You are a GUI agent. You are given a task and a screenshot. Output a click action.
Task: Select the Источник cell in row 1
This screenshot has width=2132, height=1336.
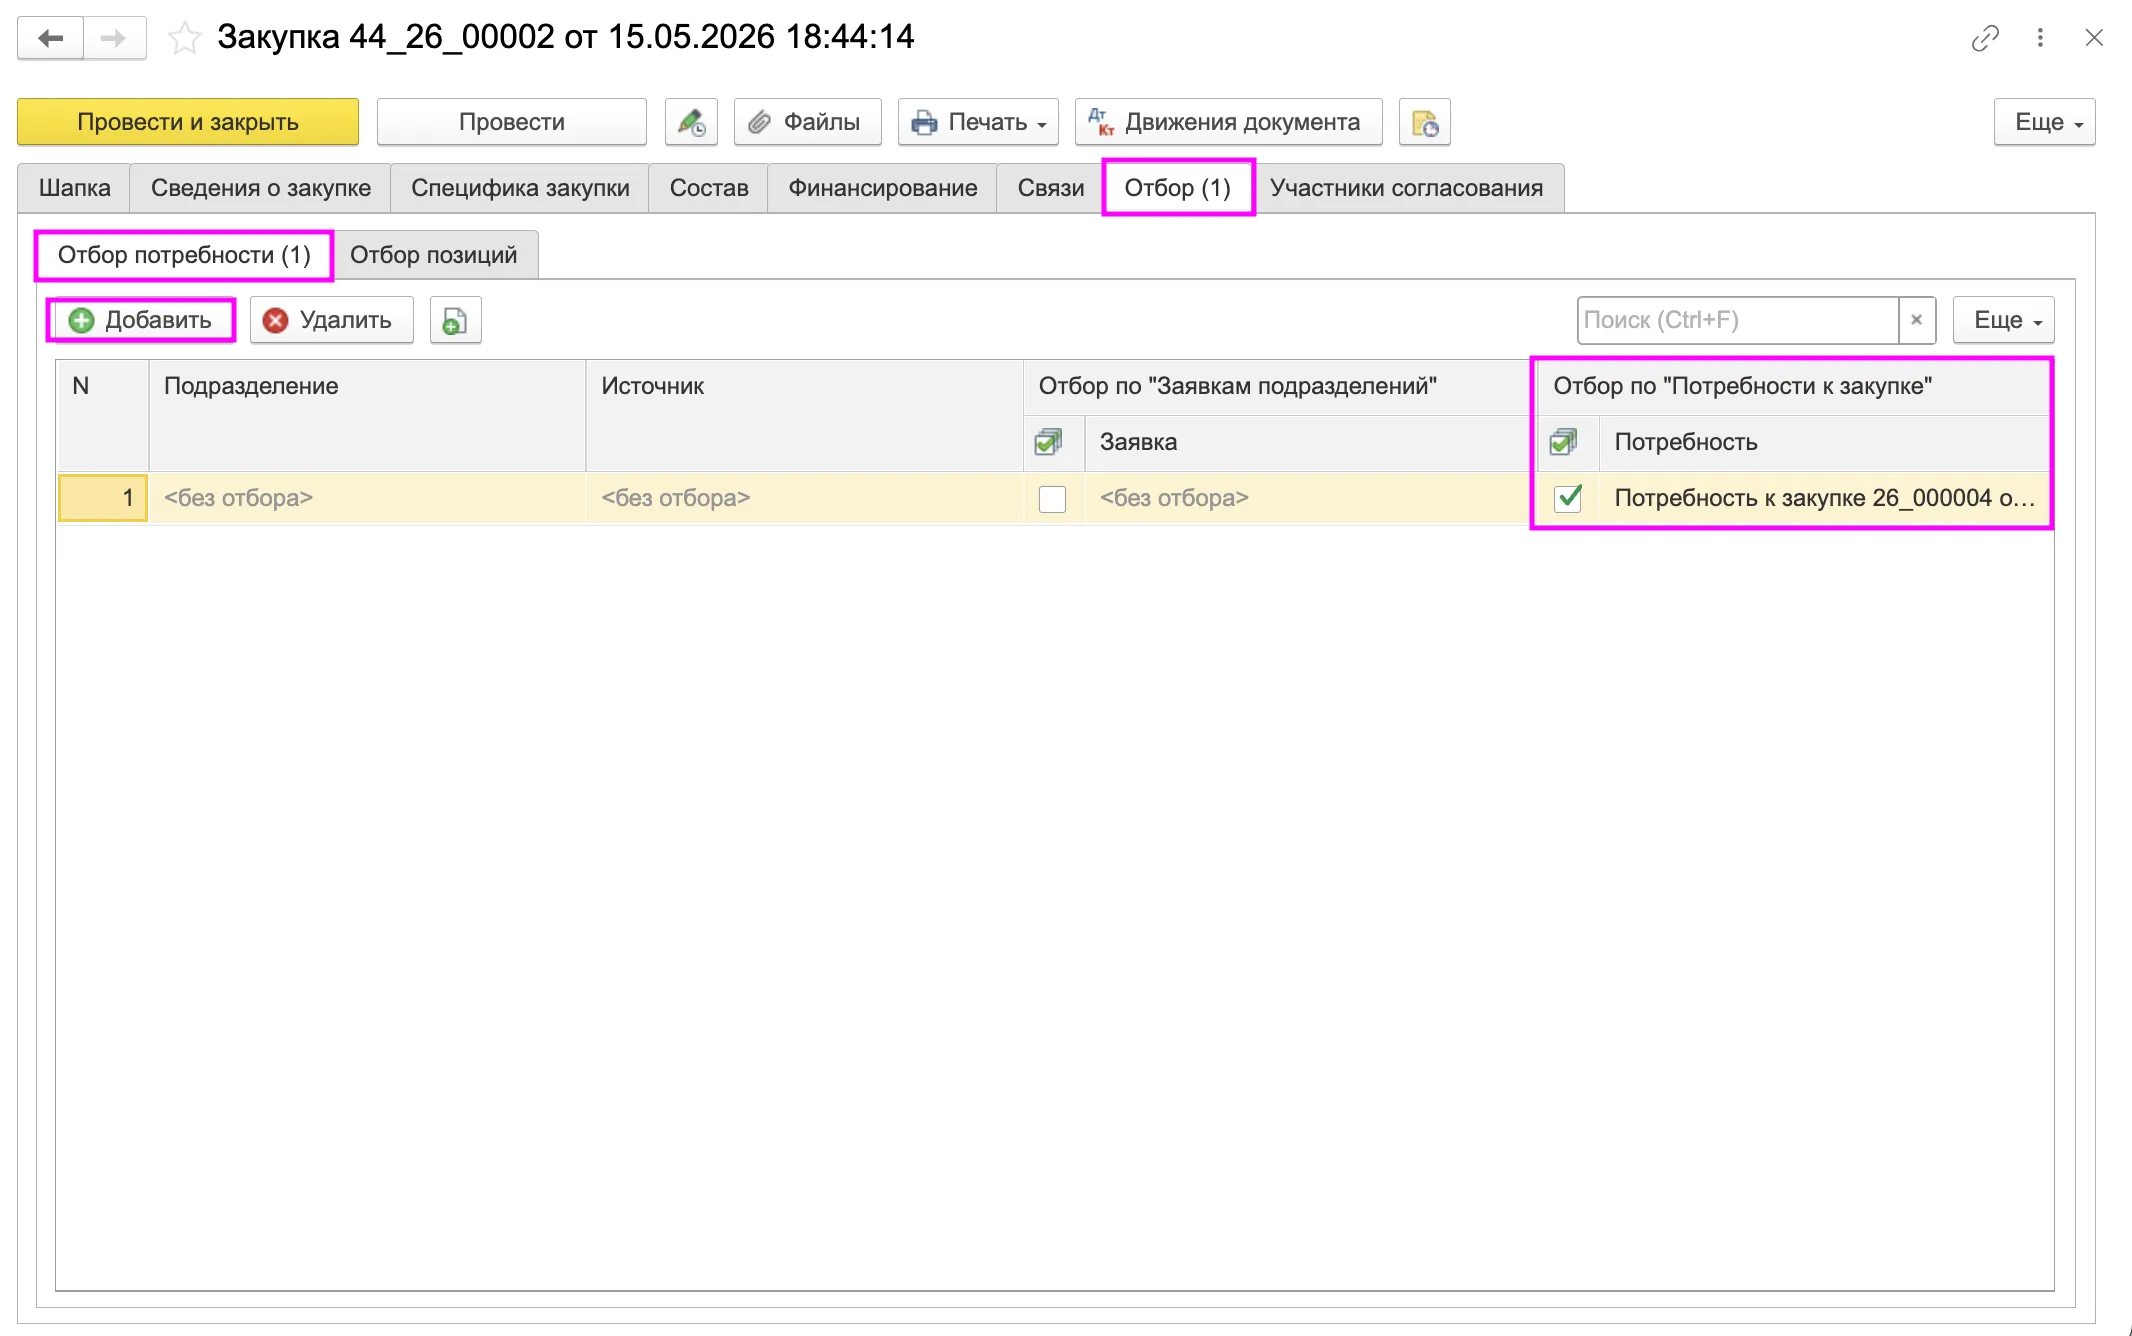click(804, 498)
